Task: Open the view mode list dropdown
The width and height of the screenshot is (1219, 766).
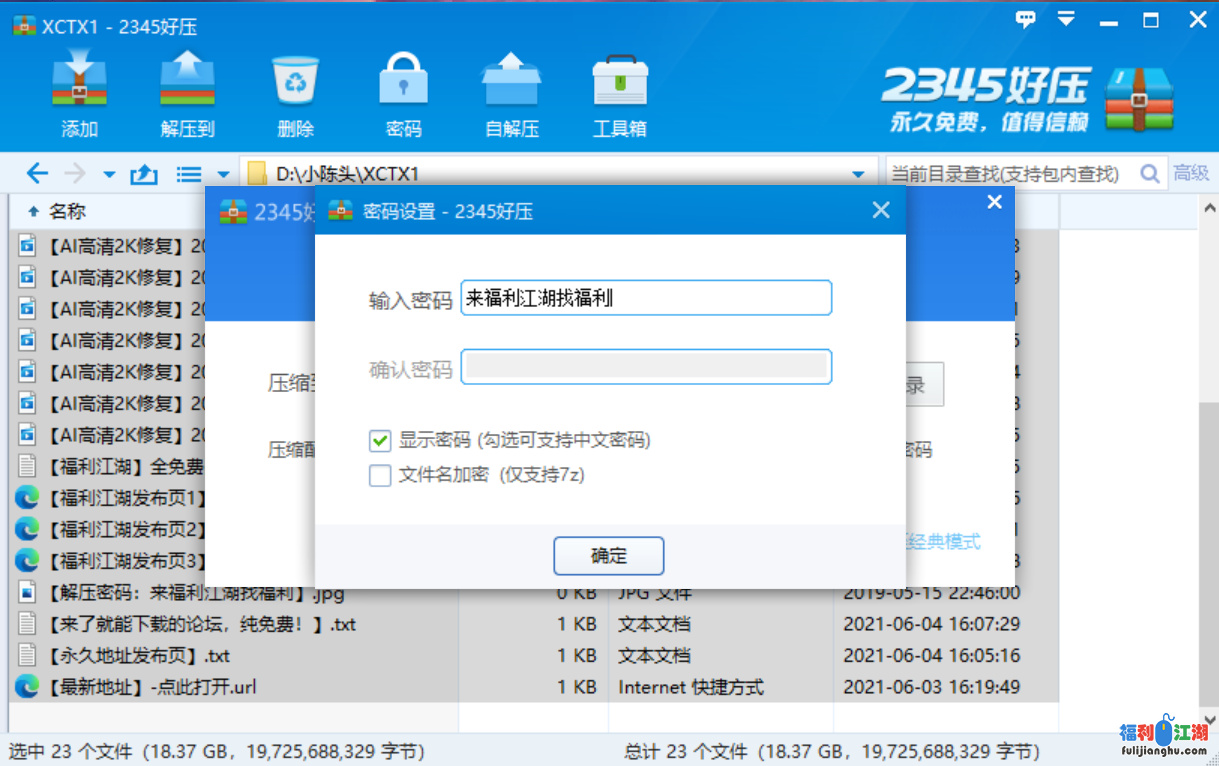Action: (197, 174)
